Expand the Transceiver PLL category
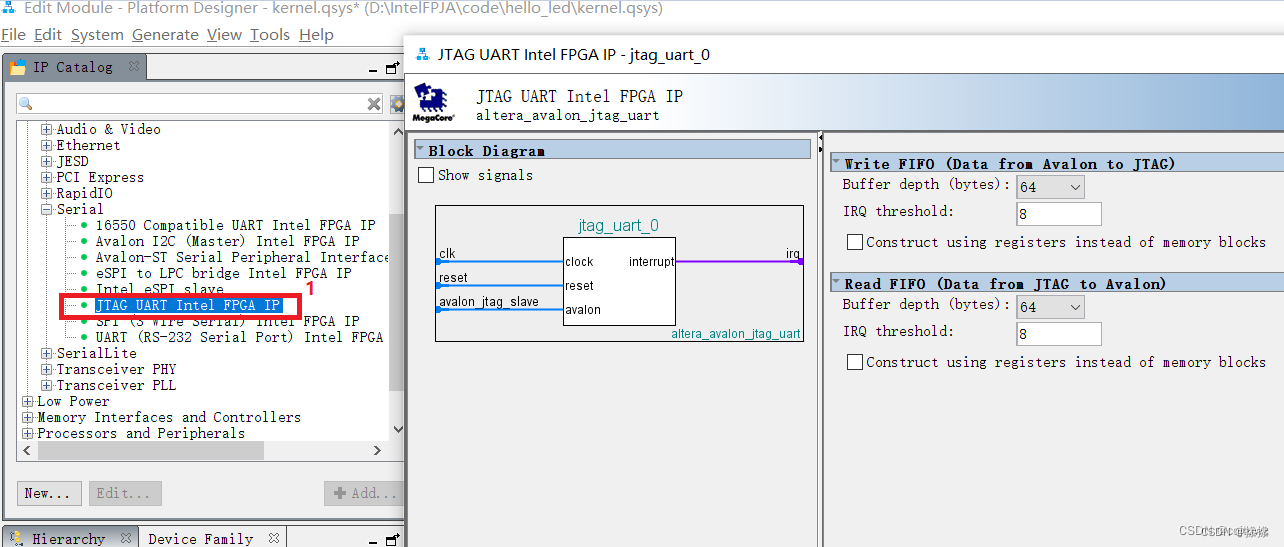The width and height of the screenshot is (1284, 547). (x=46, y=385)
